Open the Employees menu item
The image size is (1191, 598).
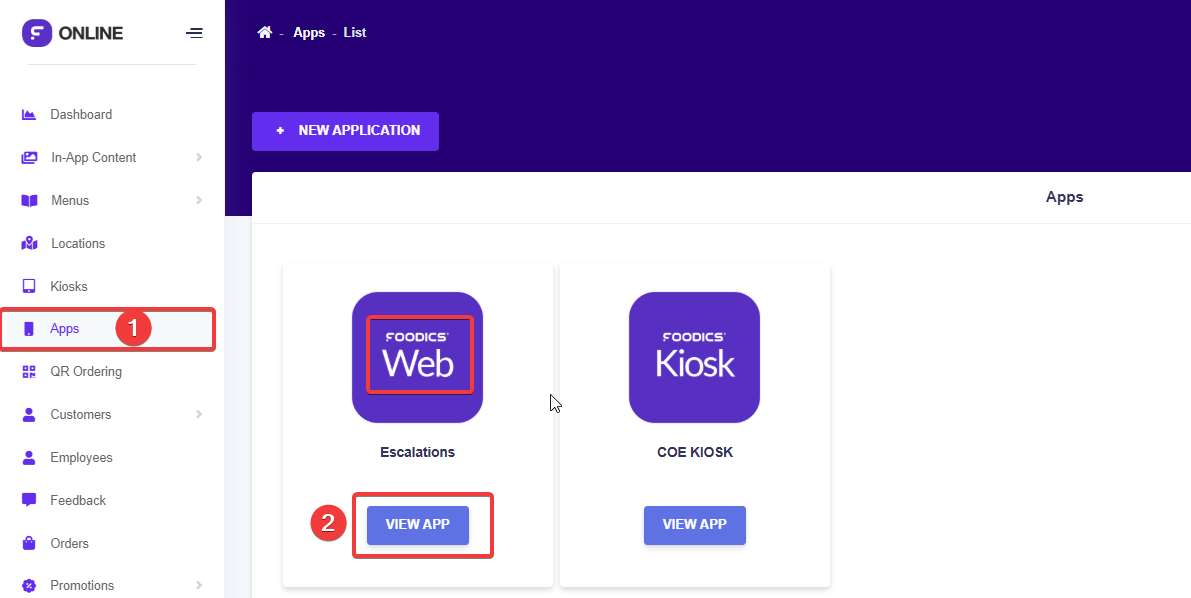pos(81,458)
